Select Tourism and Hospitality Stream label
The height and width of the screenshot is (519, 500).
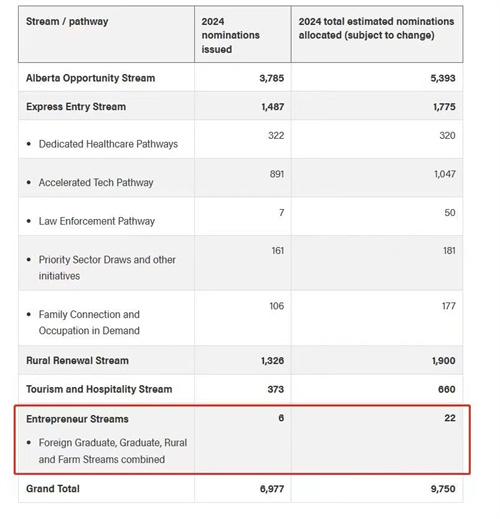tap(99, 389)
